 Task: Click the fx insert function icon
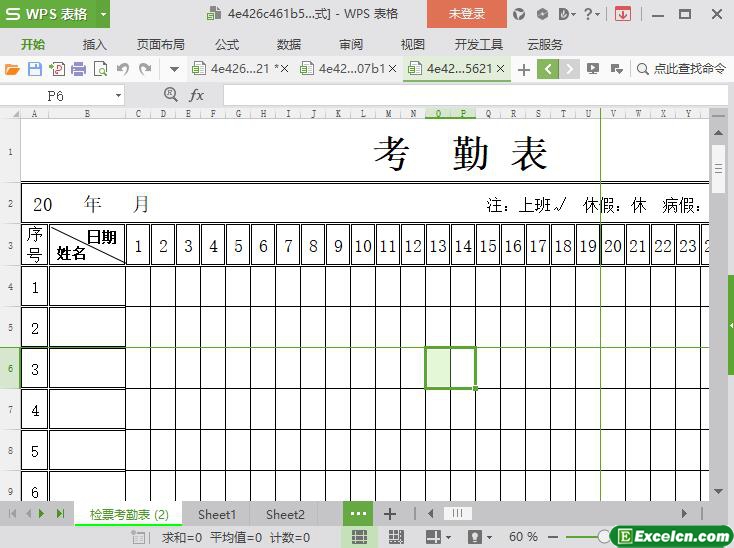(x=197, y=95)
